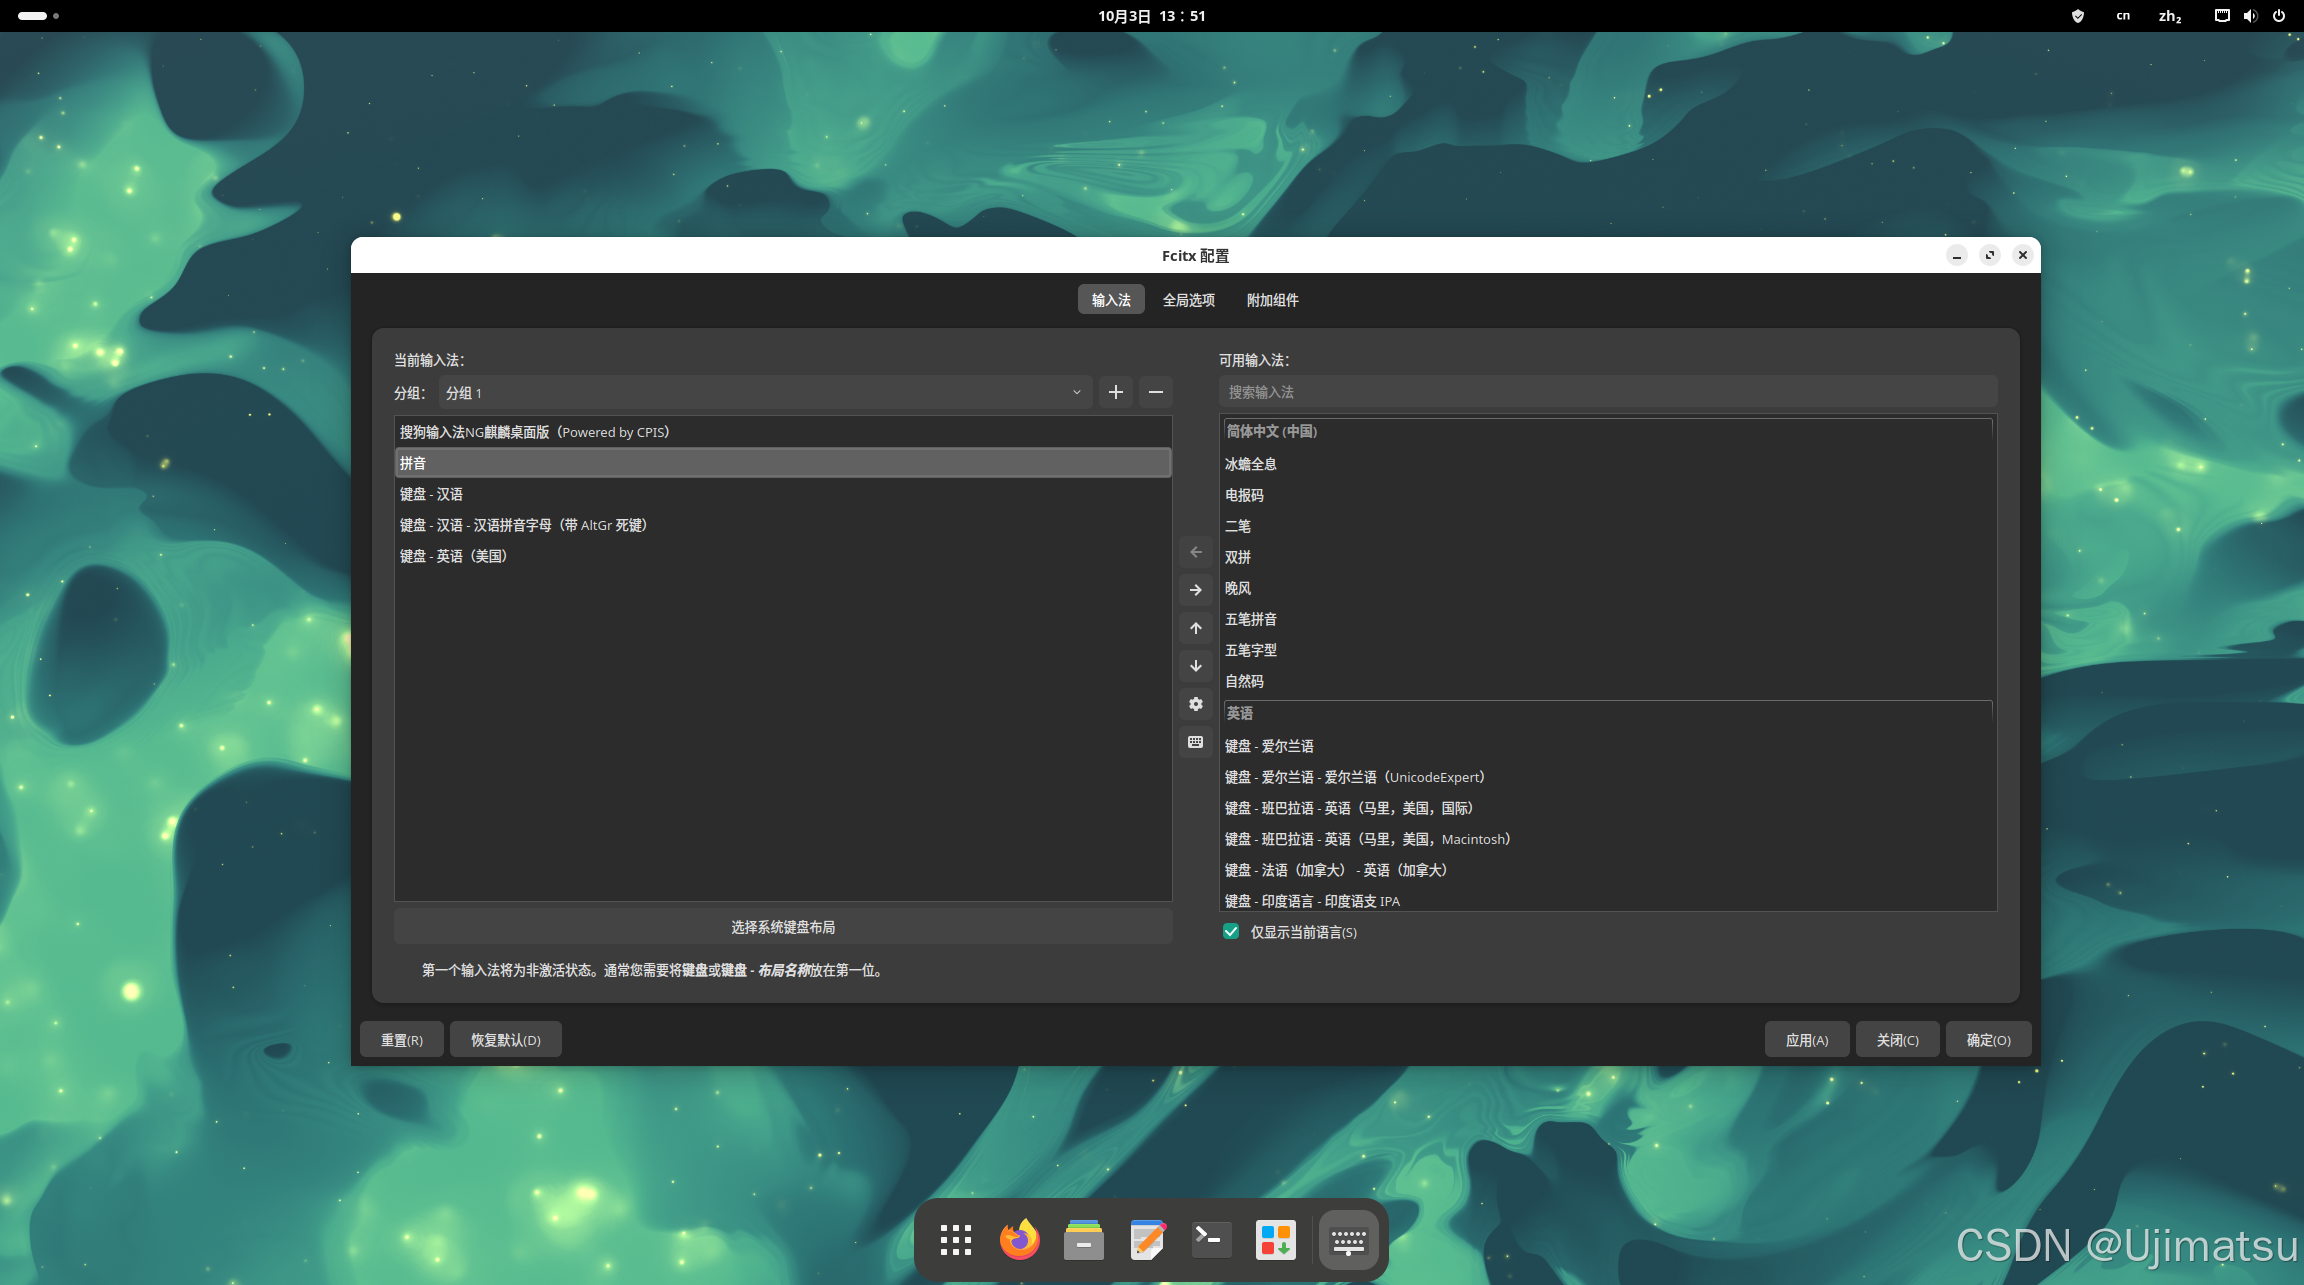
Task: Select 键盘 - 汉语 in current input methods
Action: point(431,494)
